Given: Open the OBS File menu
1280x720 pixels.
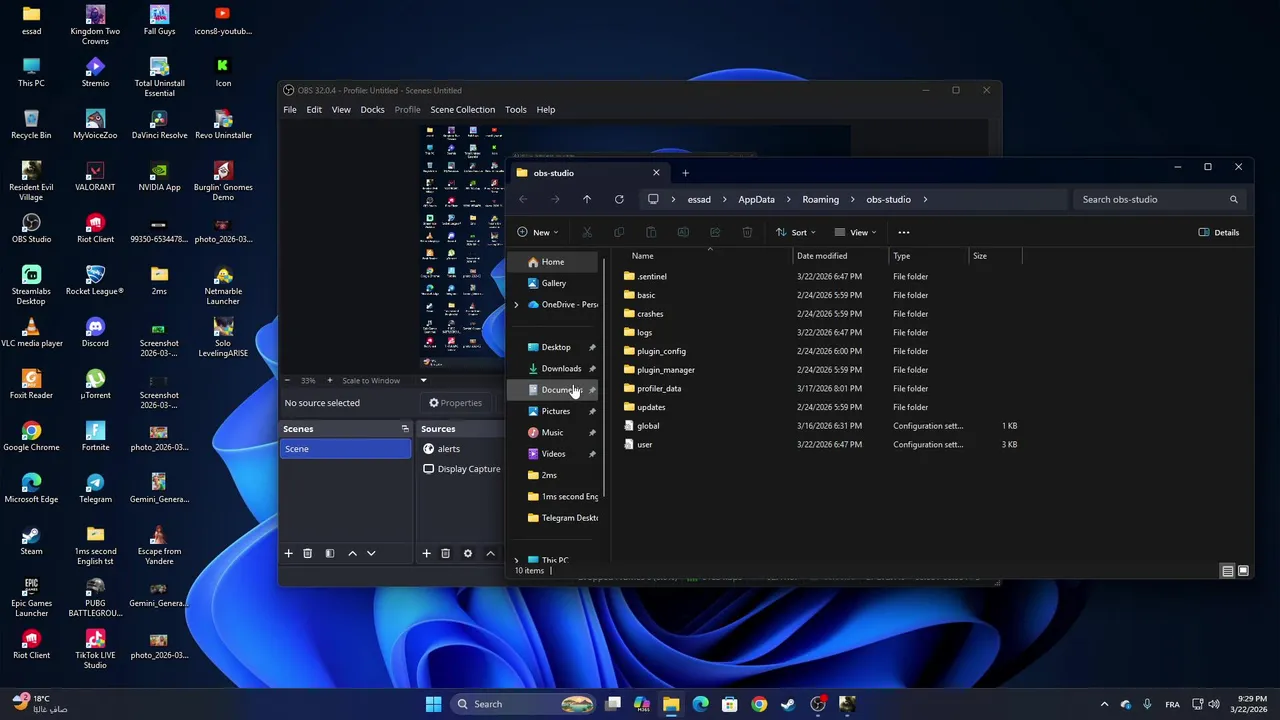Looking at the screenshot, I should coord(289,110).
